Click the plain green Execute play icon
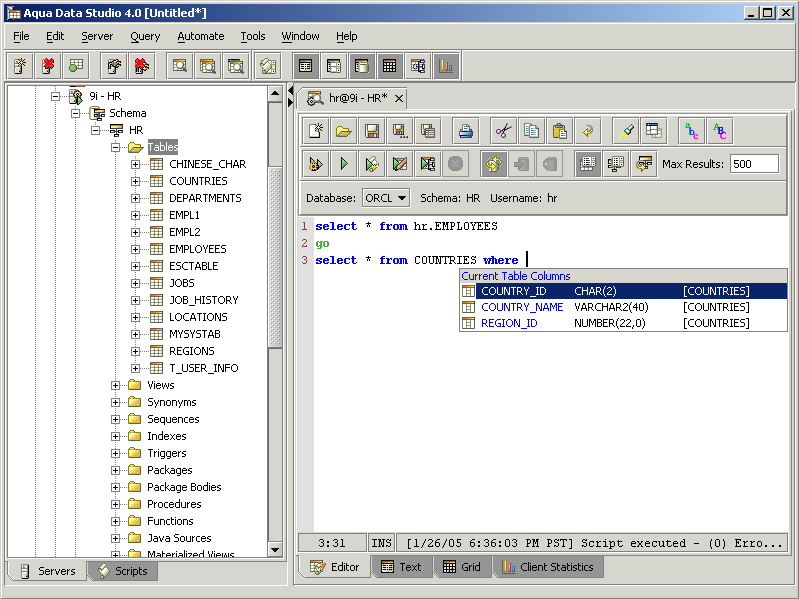This screenshot has height=599, width=799. click(344, 164)
